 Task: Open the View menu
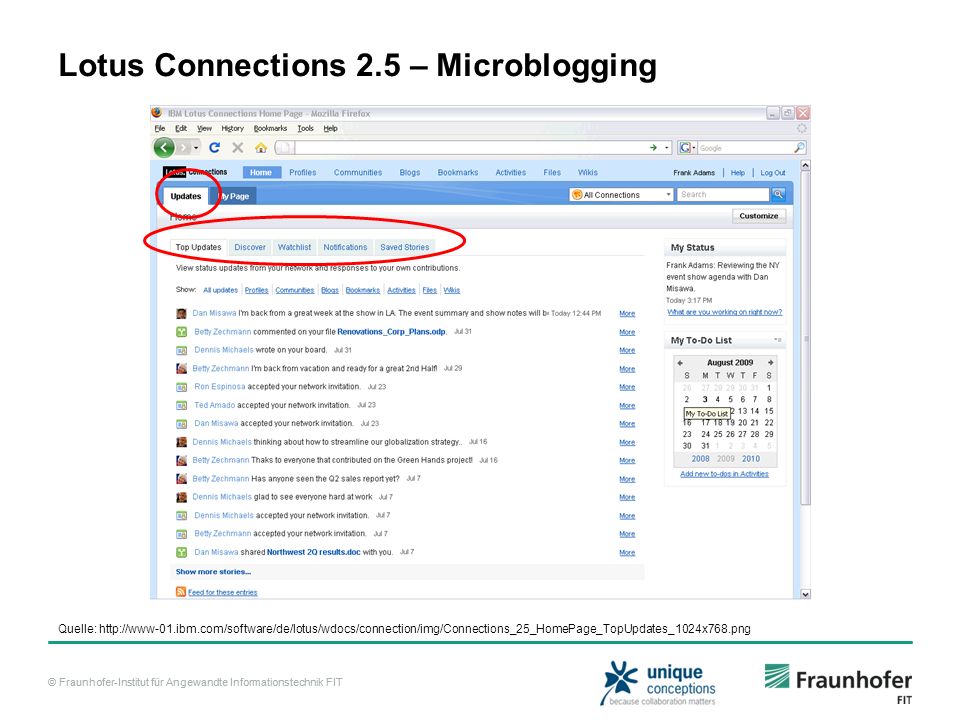(x=204, y=129)
